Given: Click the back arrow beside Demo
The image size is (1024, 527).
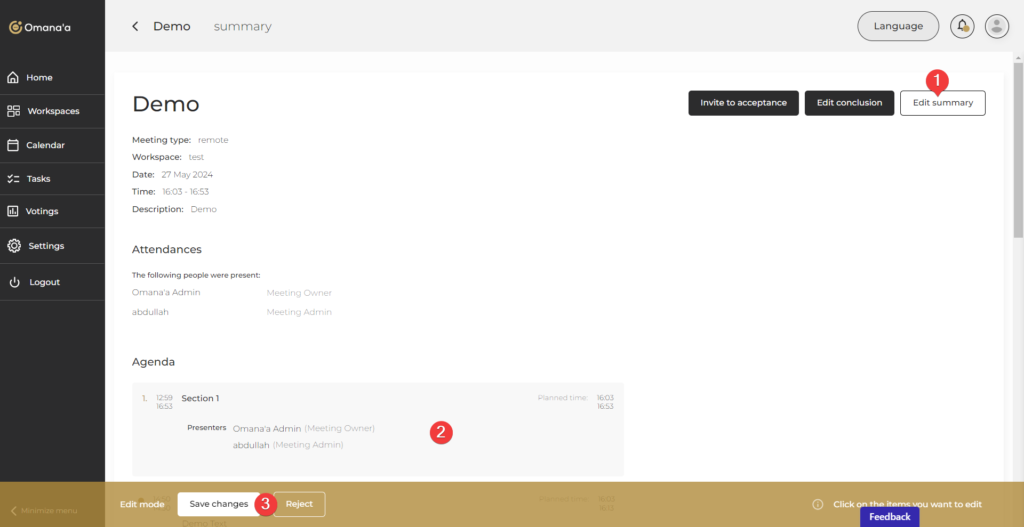Looking at the screenshot, I should point(135,26).
